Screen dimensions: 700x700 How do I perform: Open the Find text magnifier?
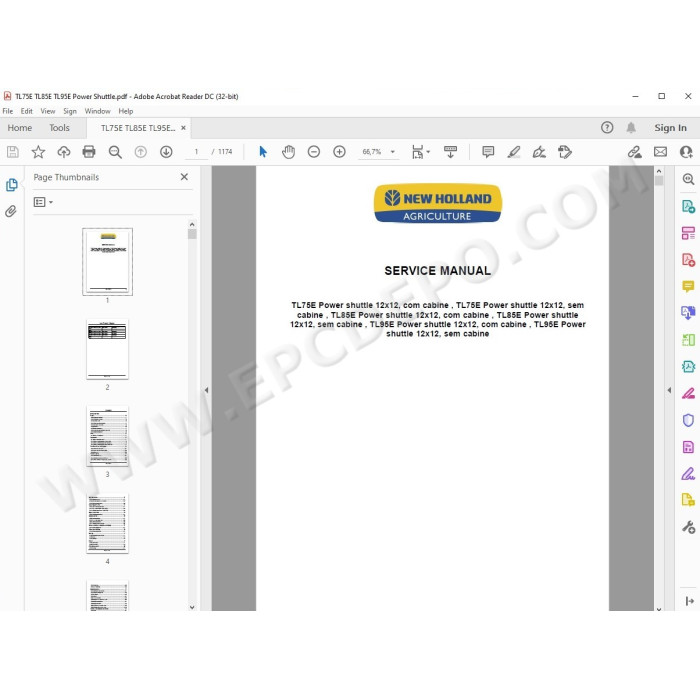(115, 152)
